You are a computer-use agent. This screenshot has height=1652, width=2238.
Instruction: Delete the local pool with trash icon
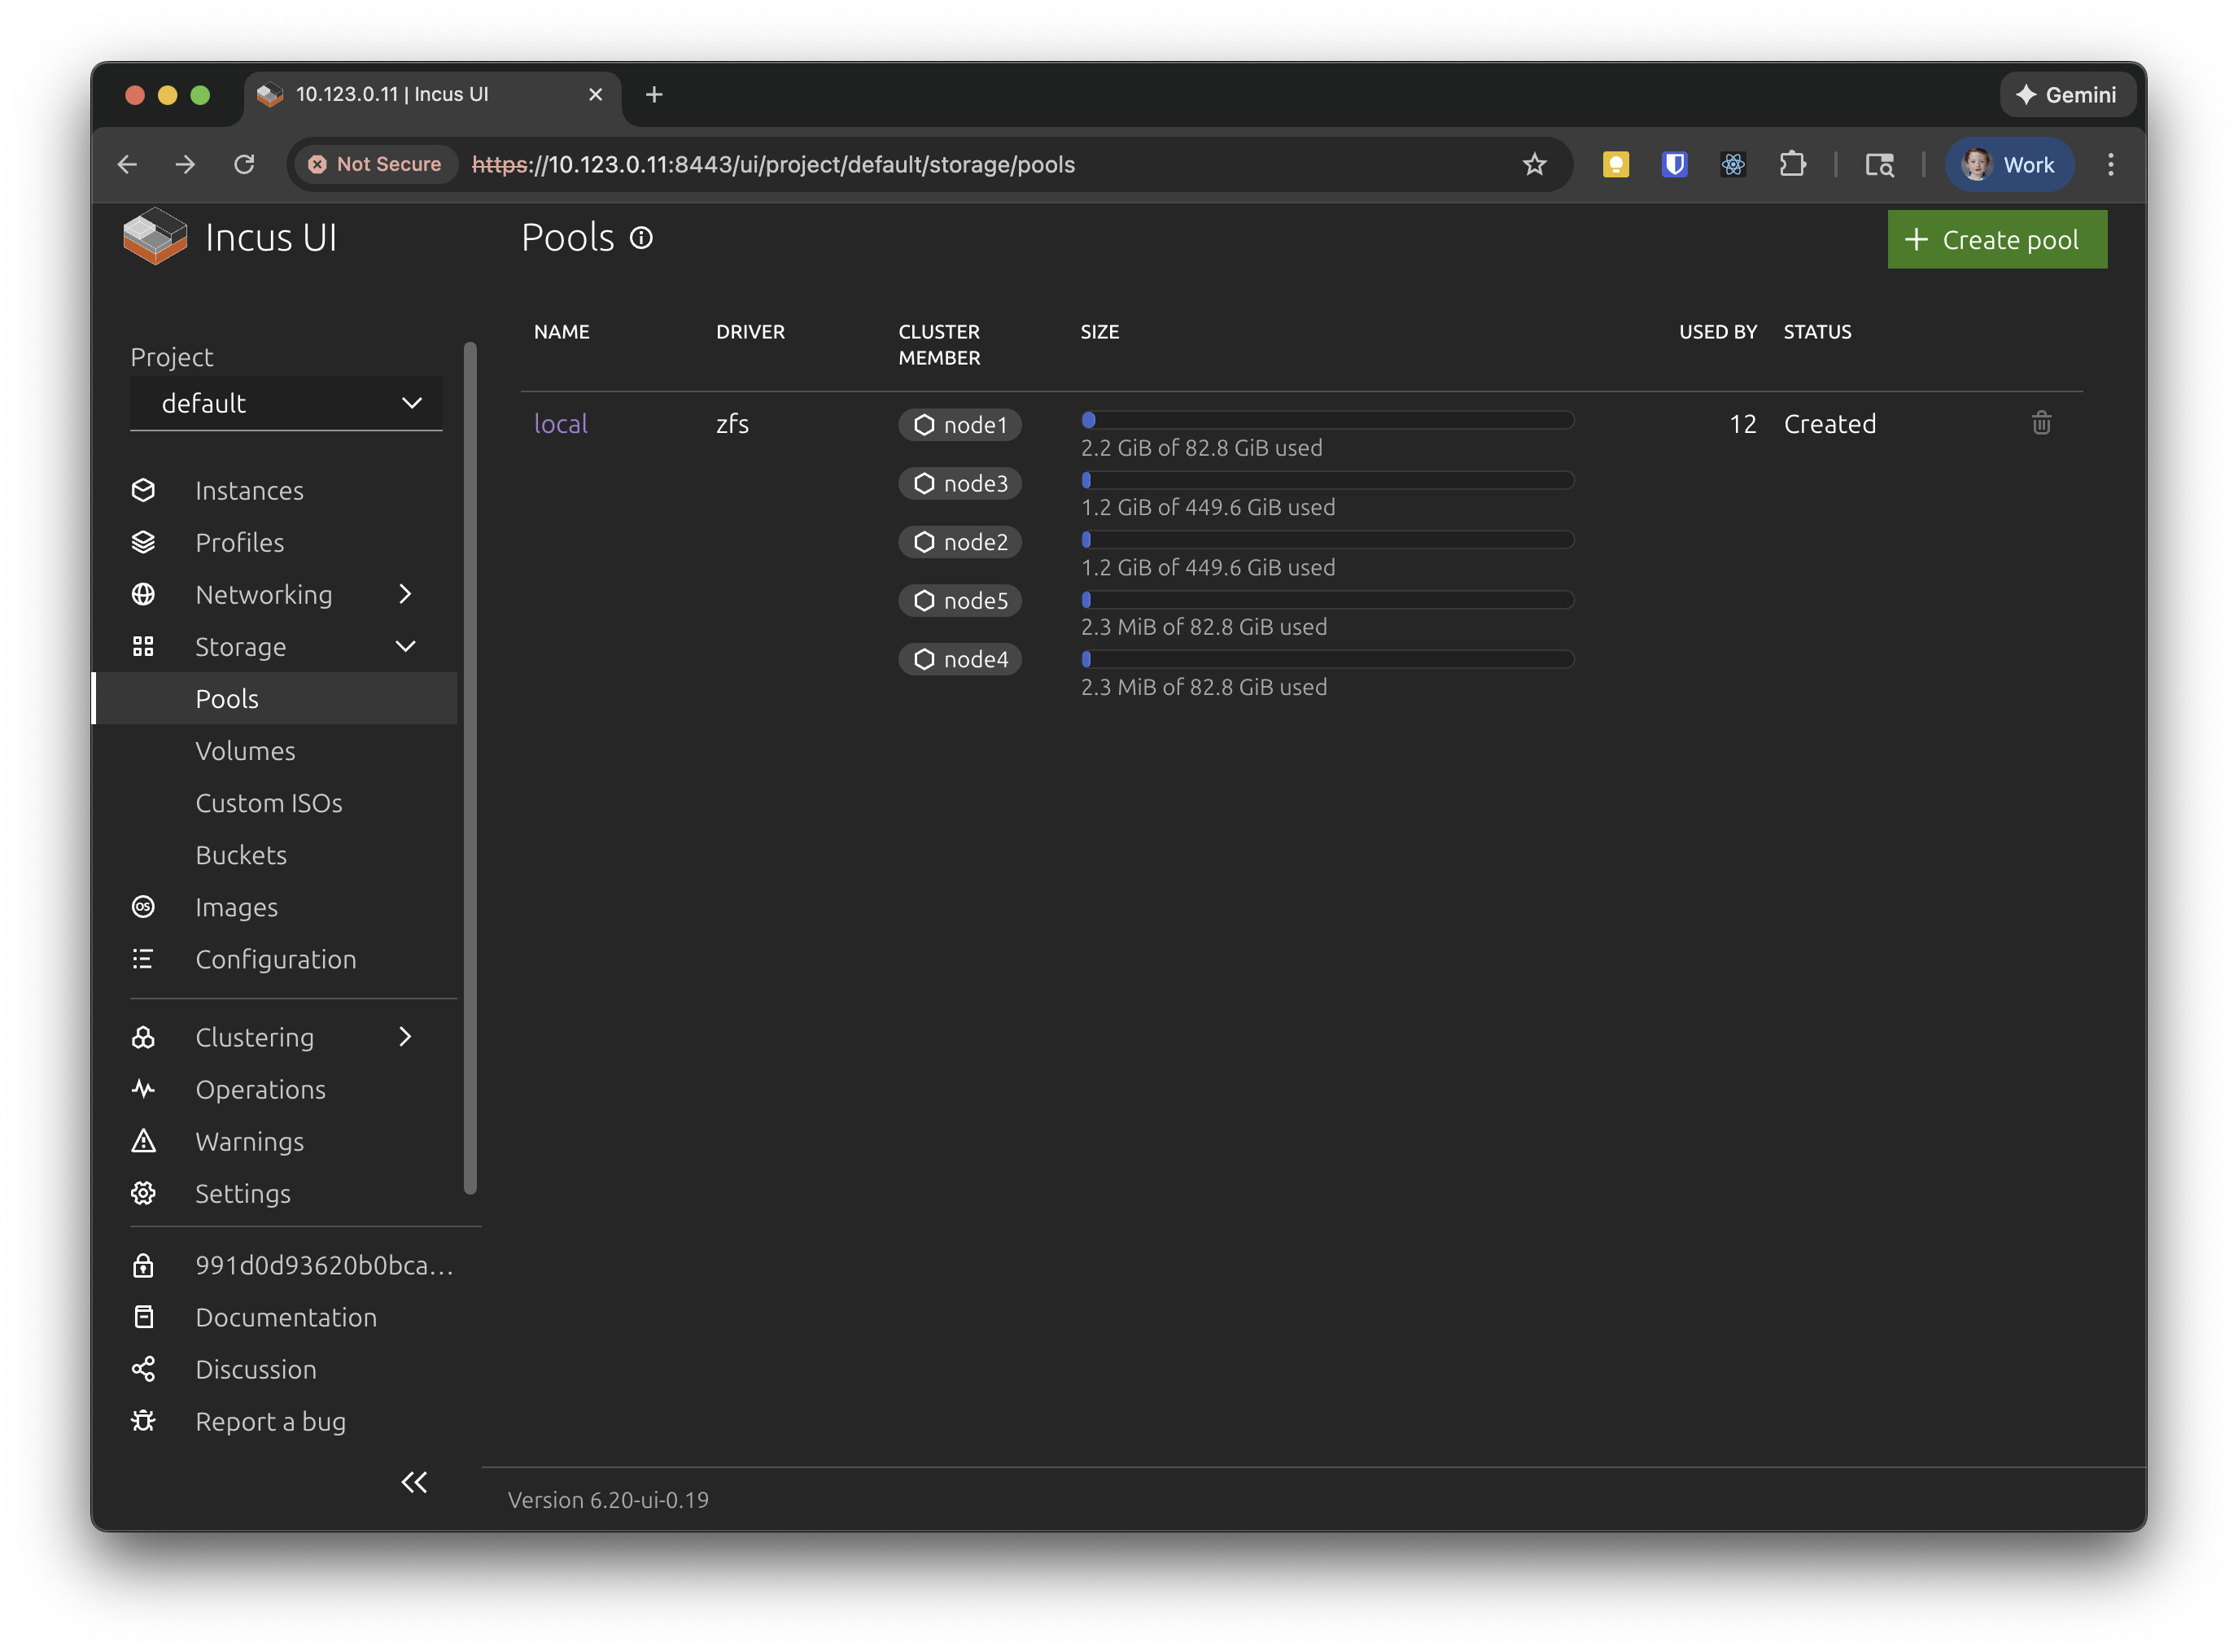[2040, 423]
